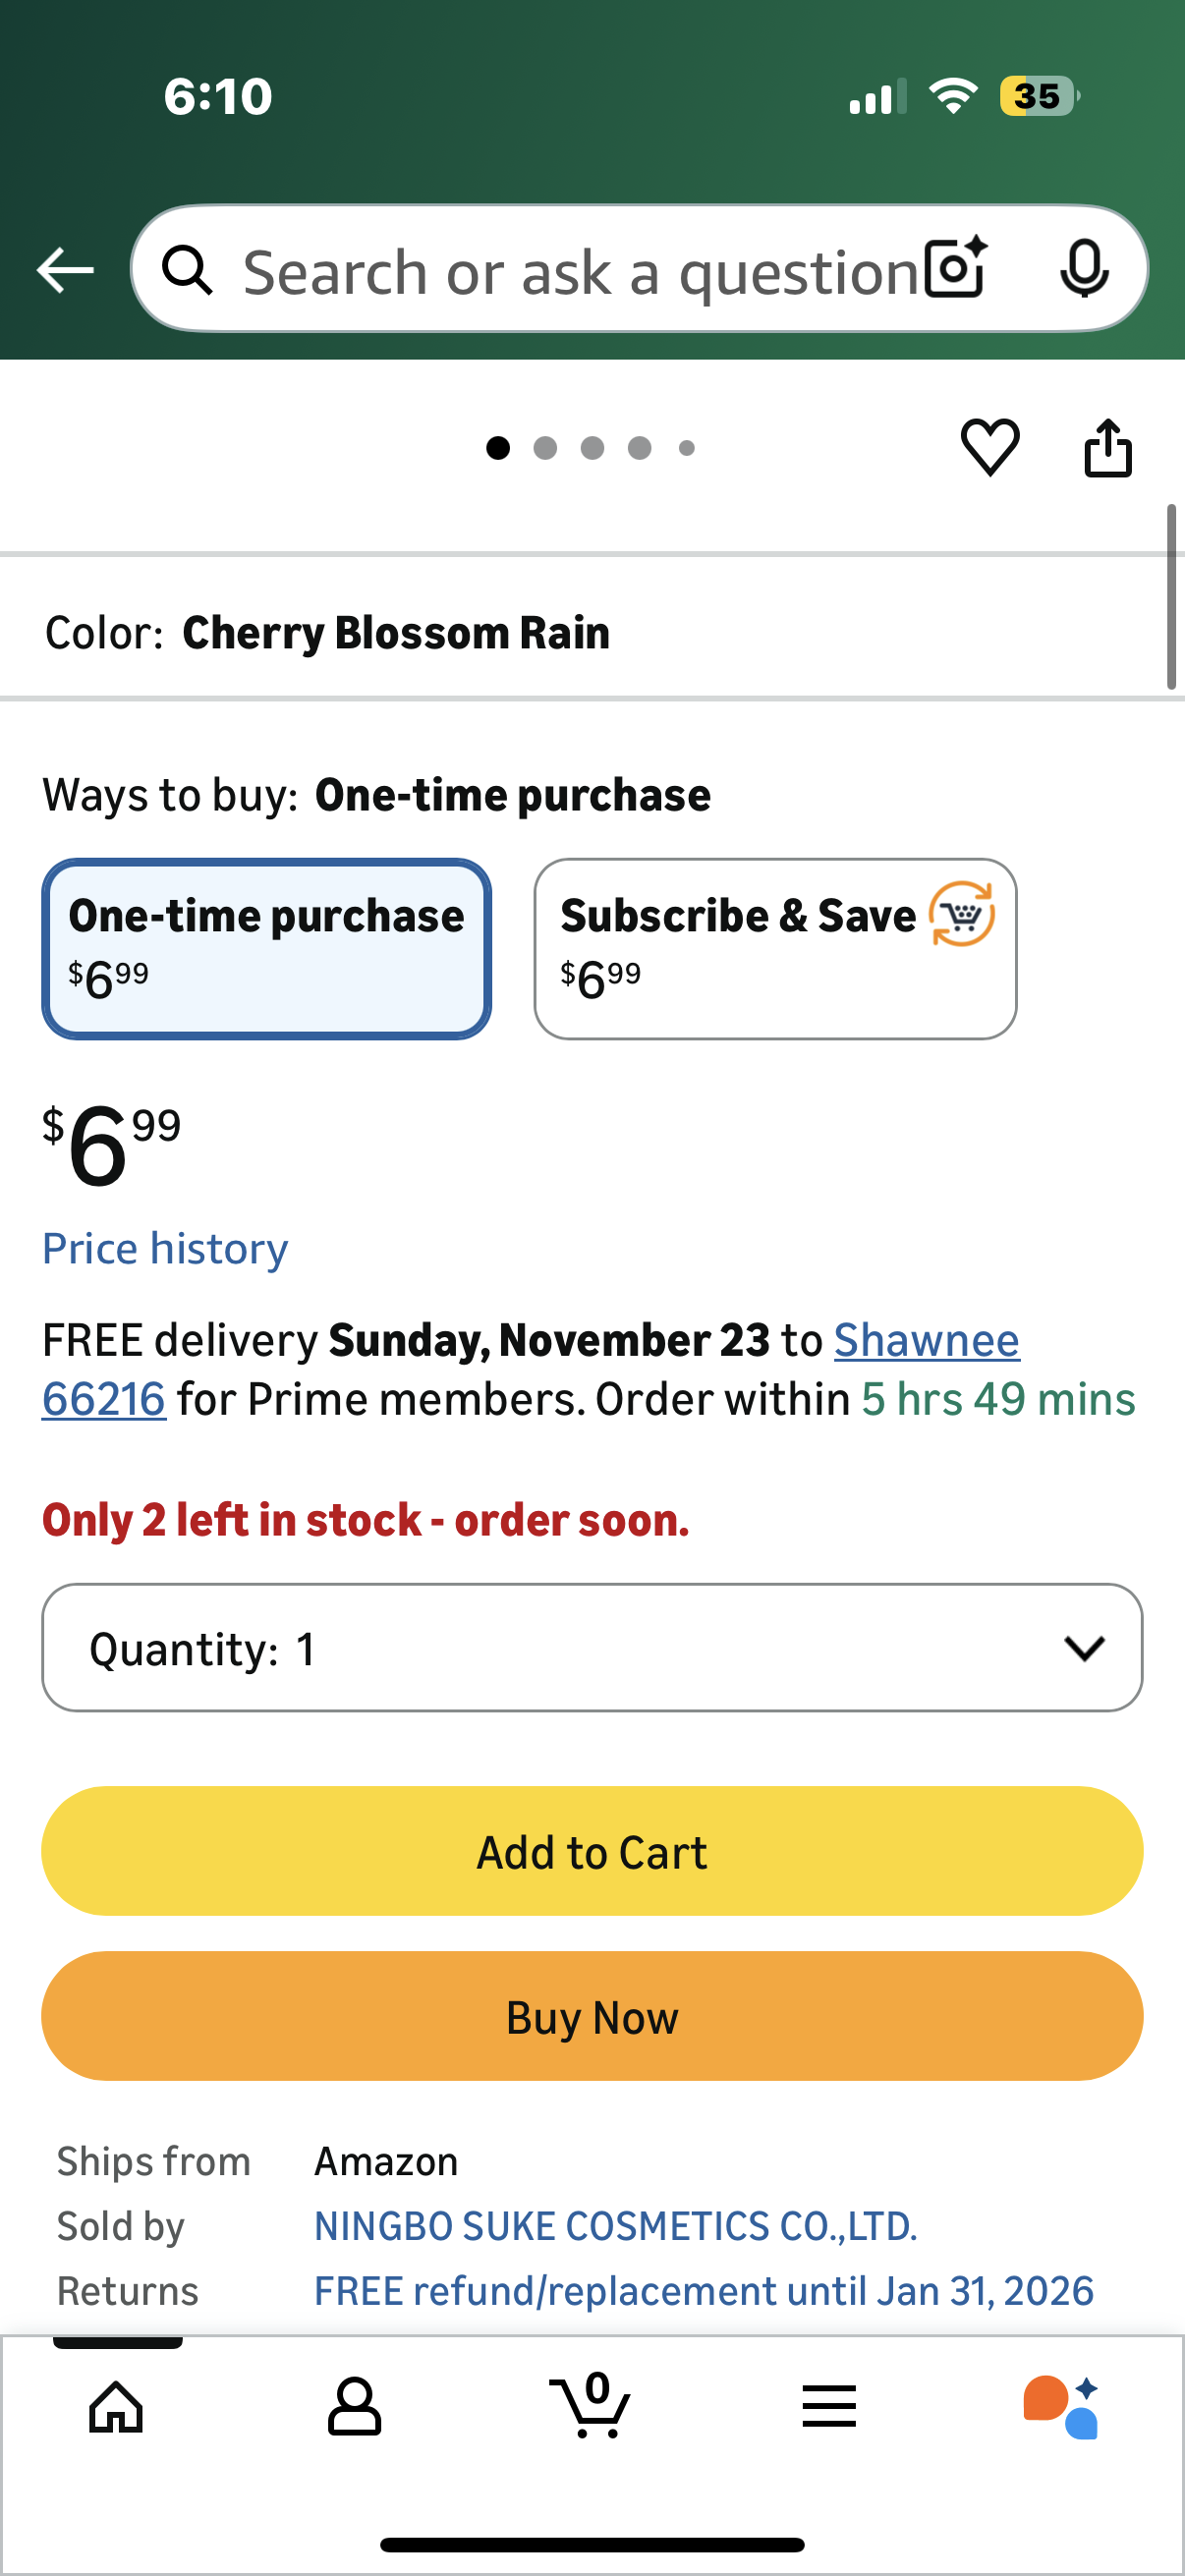Click the Add to Cart button
1185x2576 pixels.
click(x=592, y=1851)
